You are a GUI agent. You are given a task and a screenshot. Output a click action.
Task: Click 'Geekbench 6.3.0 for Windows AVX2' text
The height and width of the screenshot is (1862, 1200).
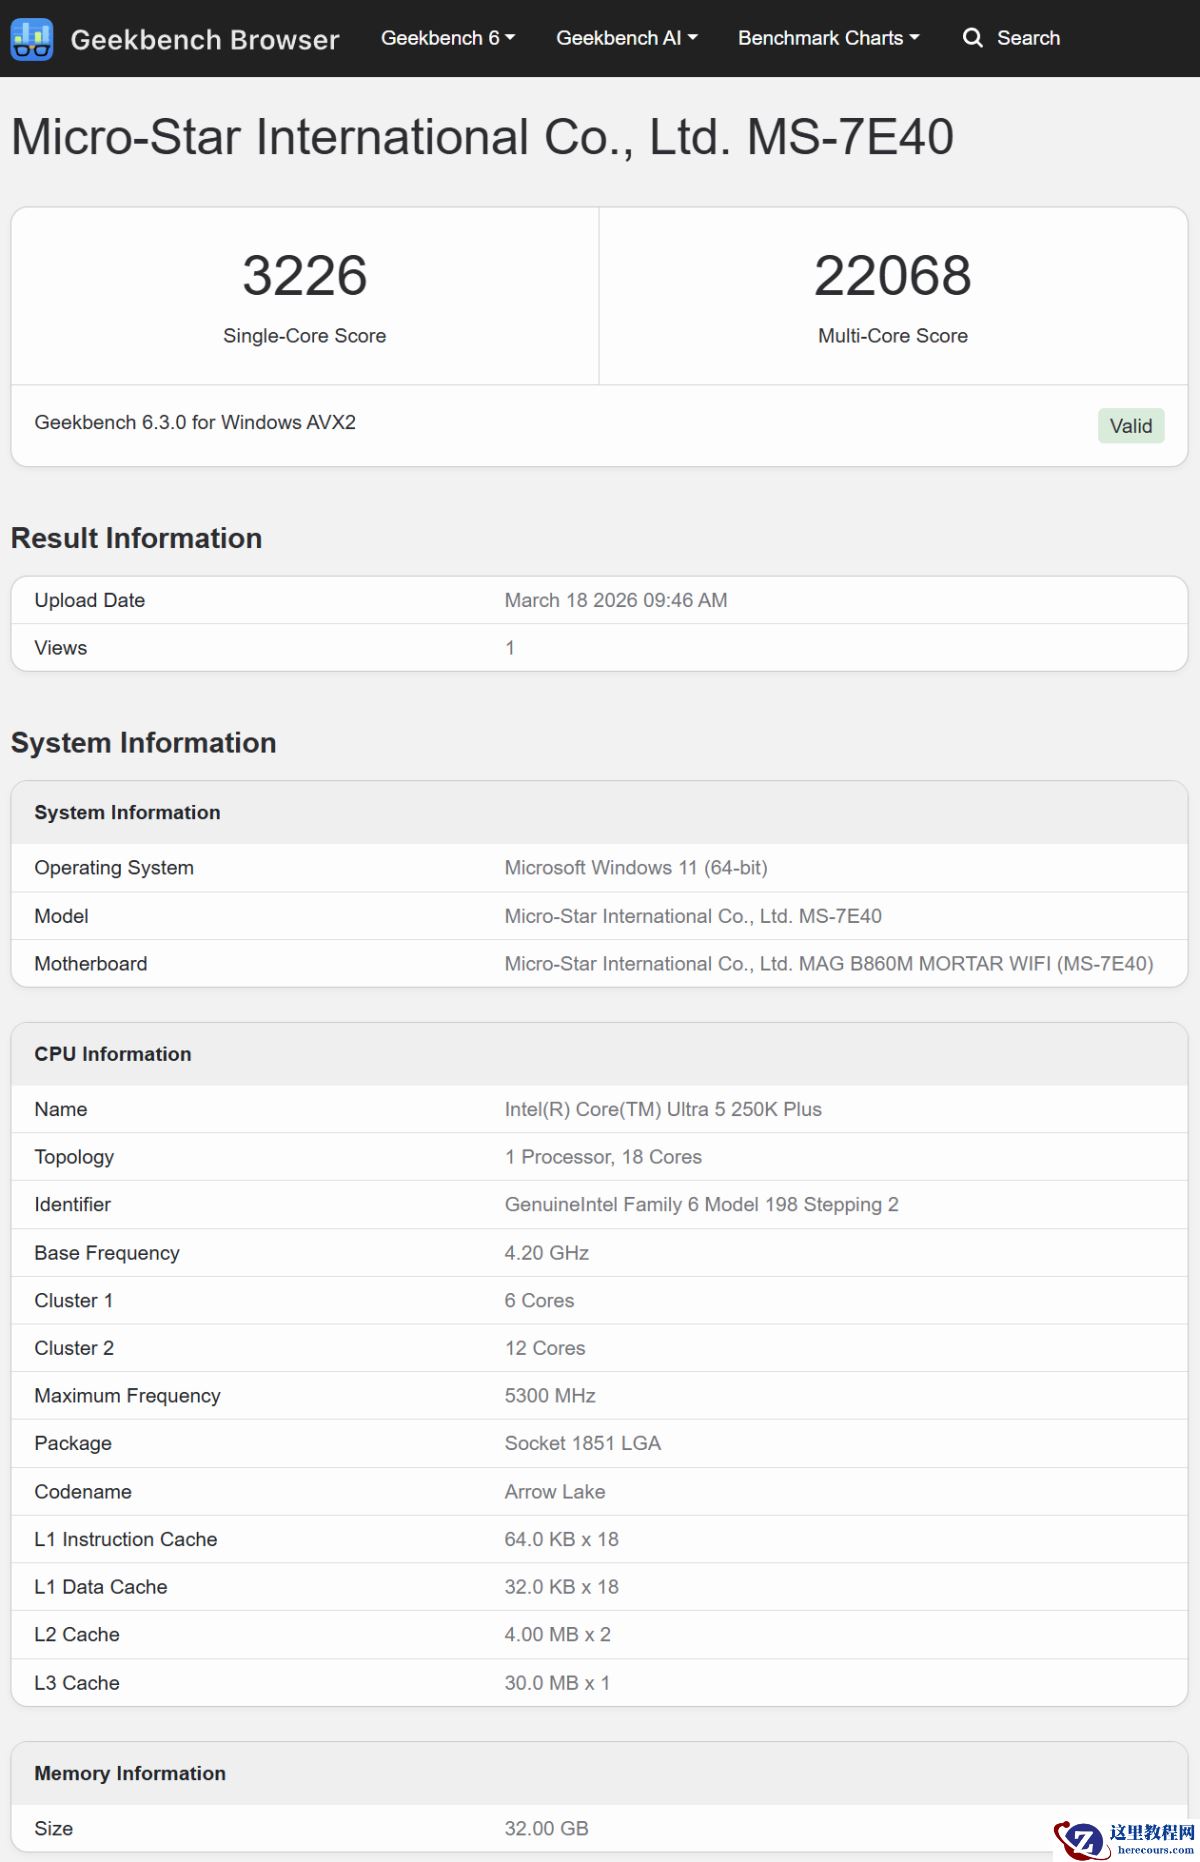[195, 422]
